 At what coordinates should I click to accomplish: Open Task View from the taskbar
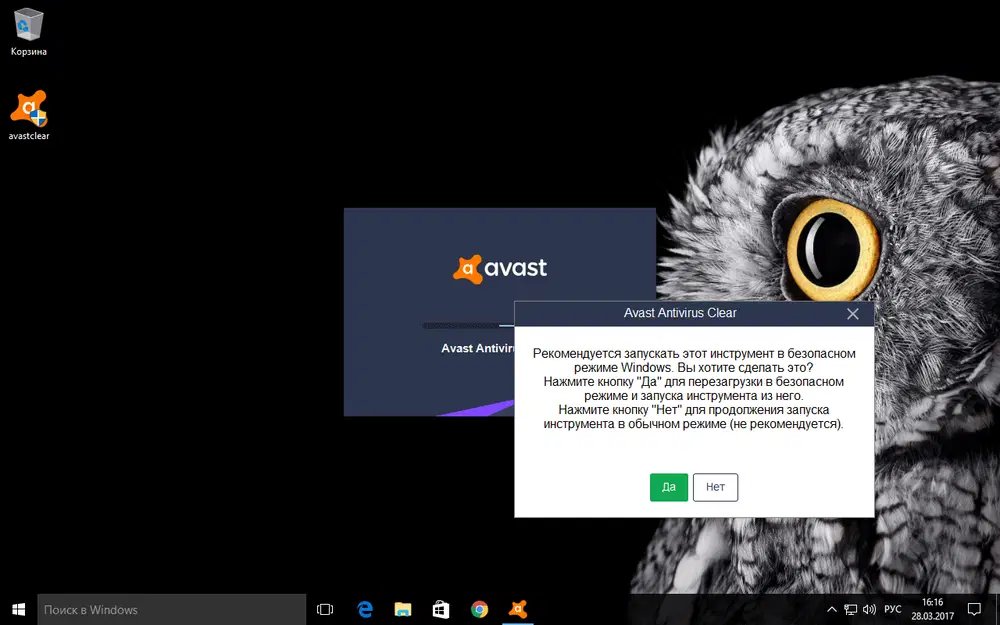pyautogui.click(x=325, y=610)
